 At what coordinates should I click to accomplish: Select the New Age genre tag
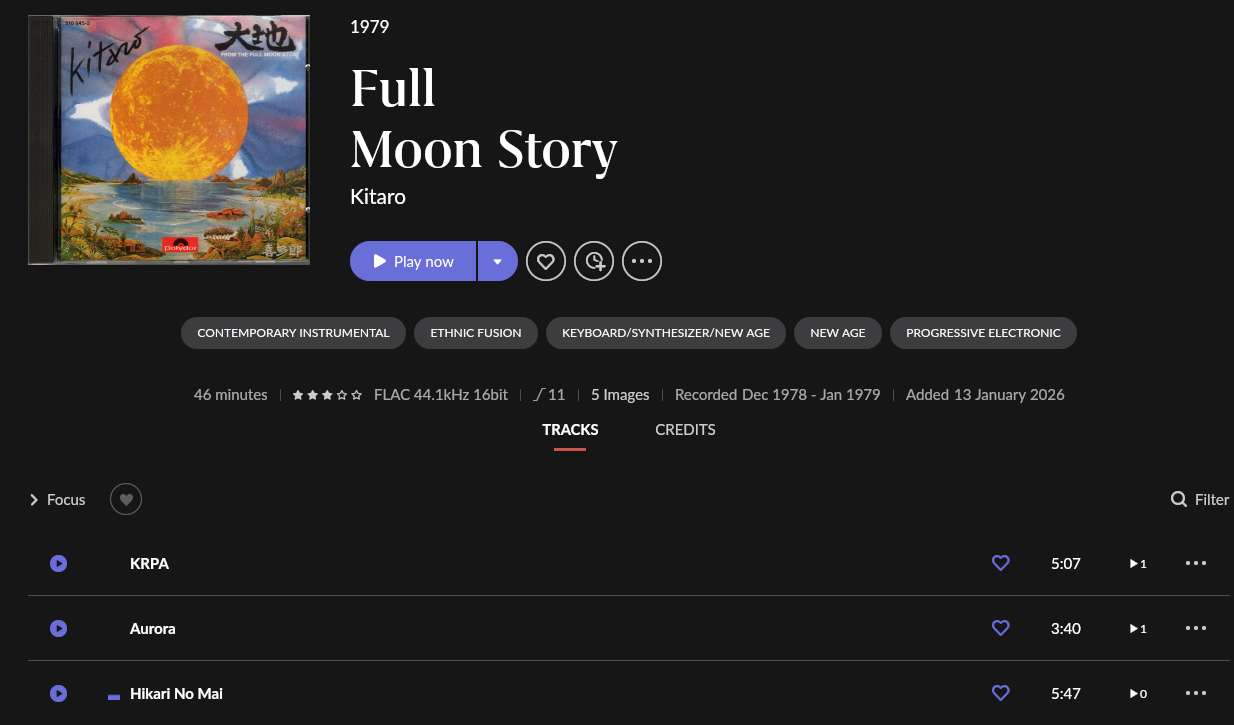[x=838, y=333]
